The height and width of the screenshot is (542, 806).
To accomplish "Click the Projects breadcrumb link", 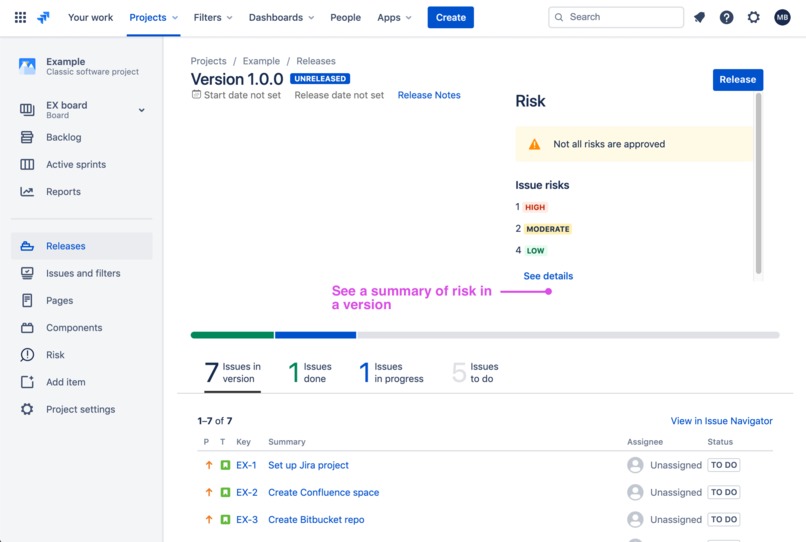I will (208, 61).
